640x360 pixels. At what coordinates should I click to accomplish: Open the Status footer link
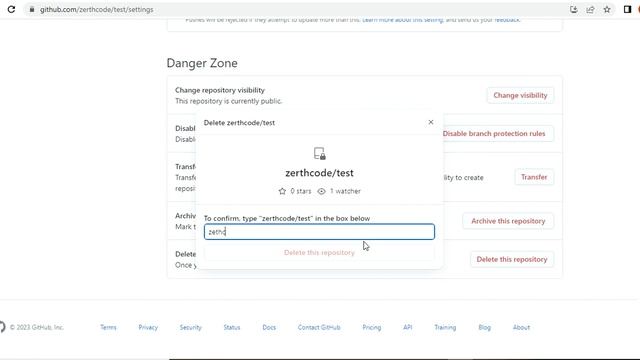[232, 327]
